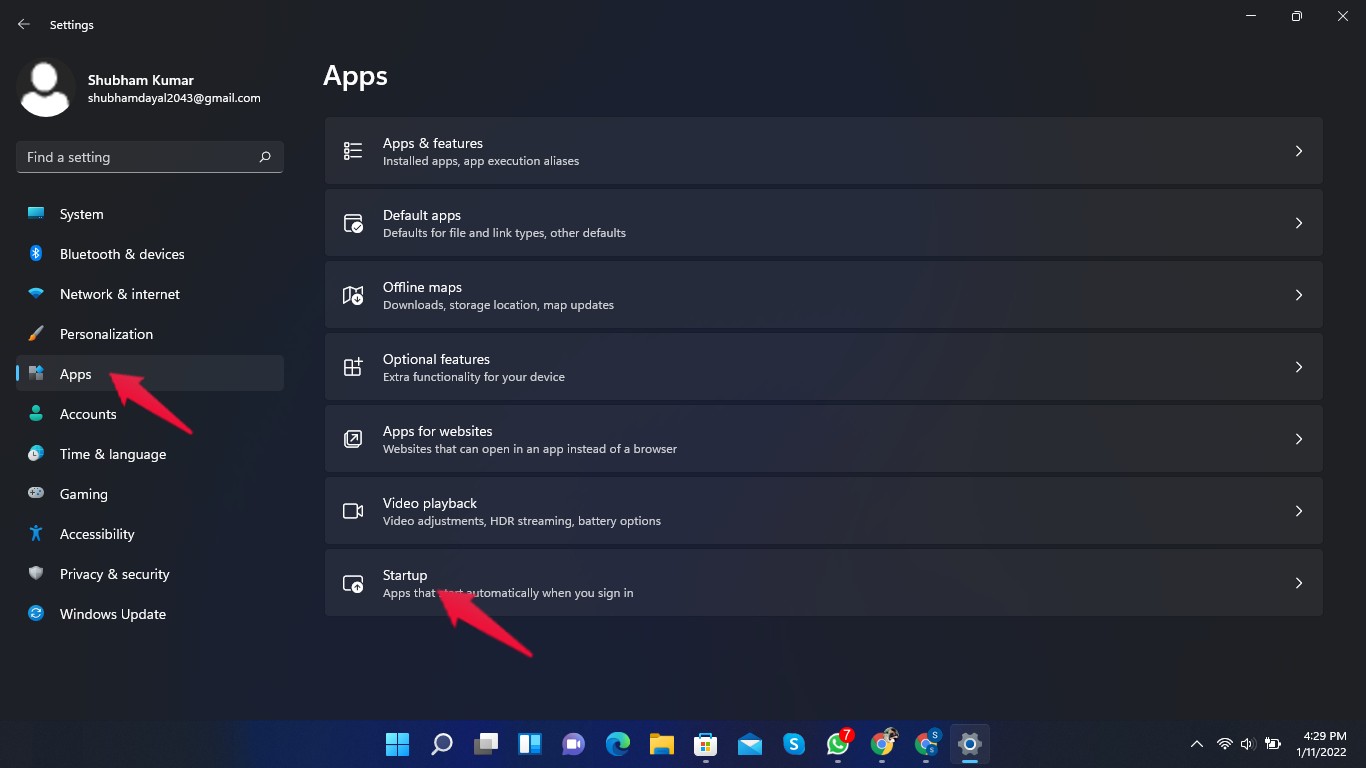Click the Video playback camera icon
Image resolution: width=1366 pixels, height=768 pixels.
pos(353,511)
